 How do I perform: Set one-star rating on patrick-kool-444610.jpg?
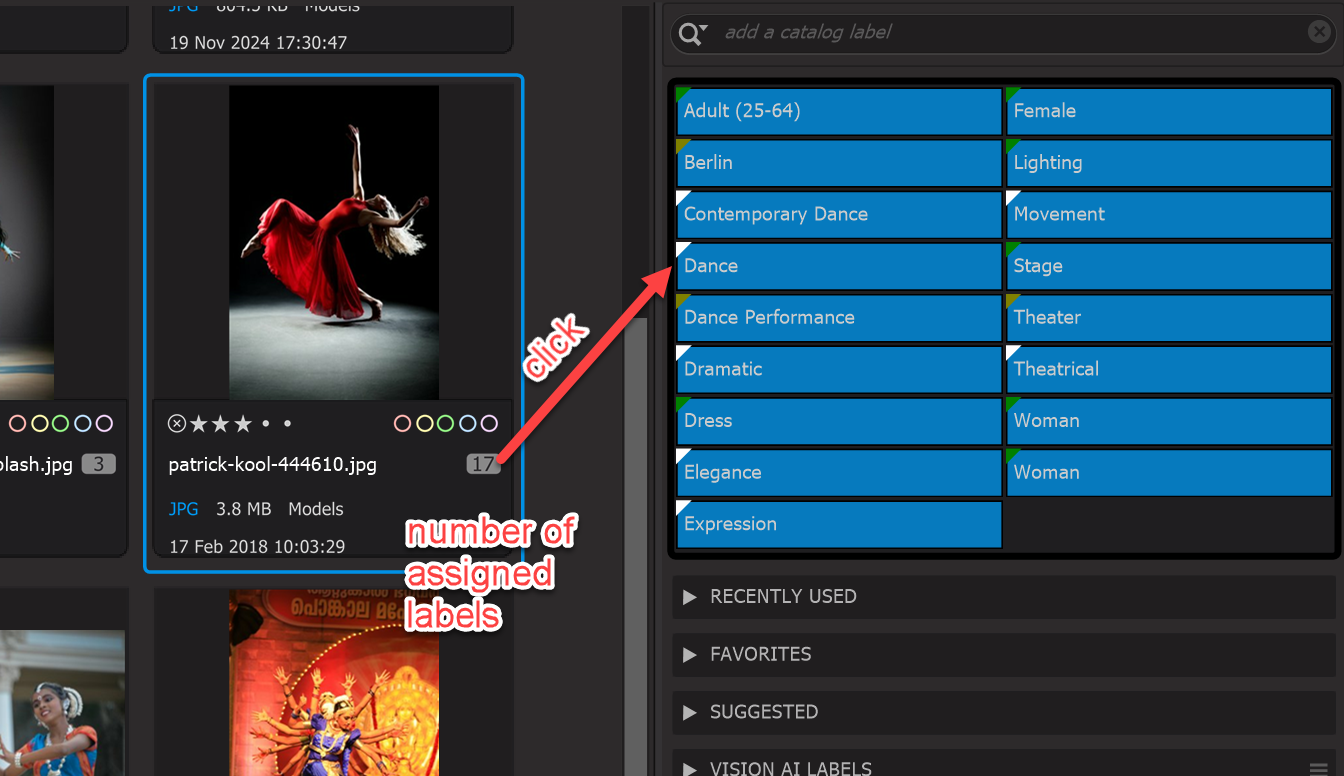click(x=199, y=423)
